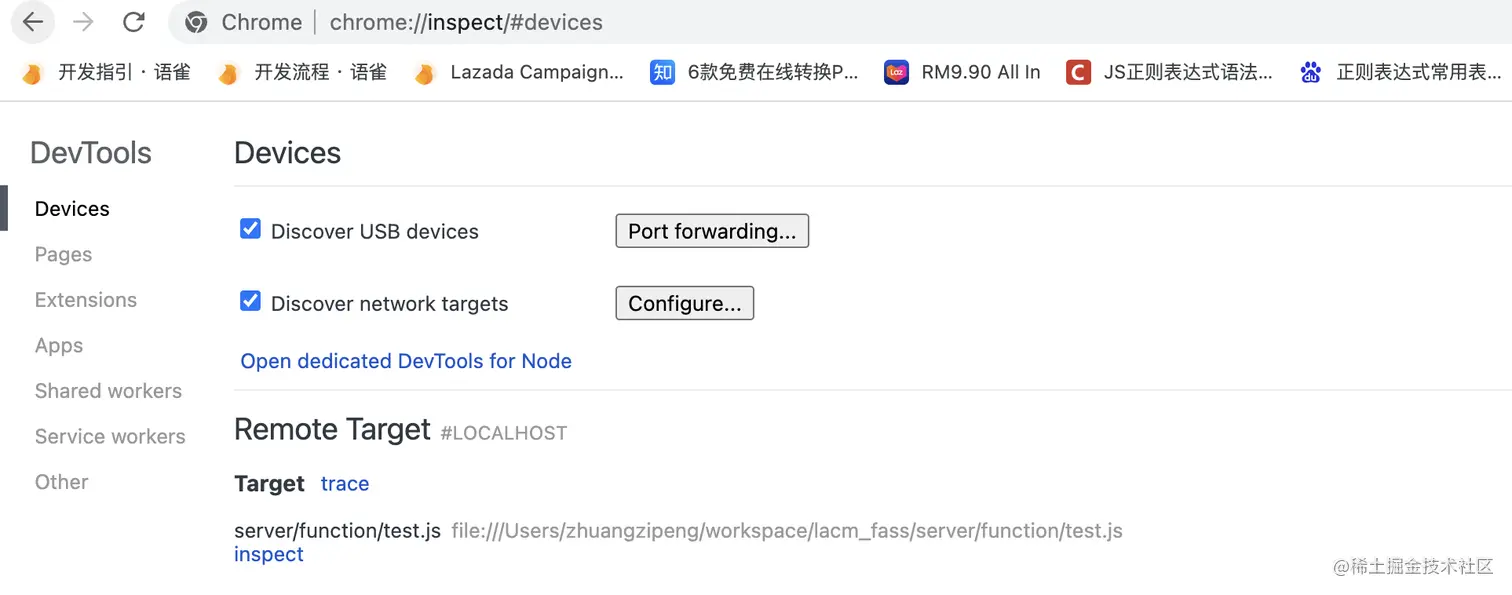Click the Configure... button
The image size is (1512, 595).
tap(684, 304)
